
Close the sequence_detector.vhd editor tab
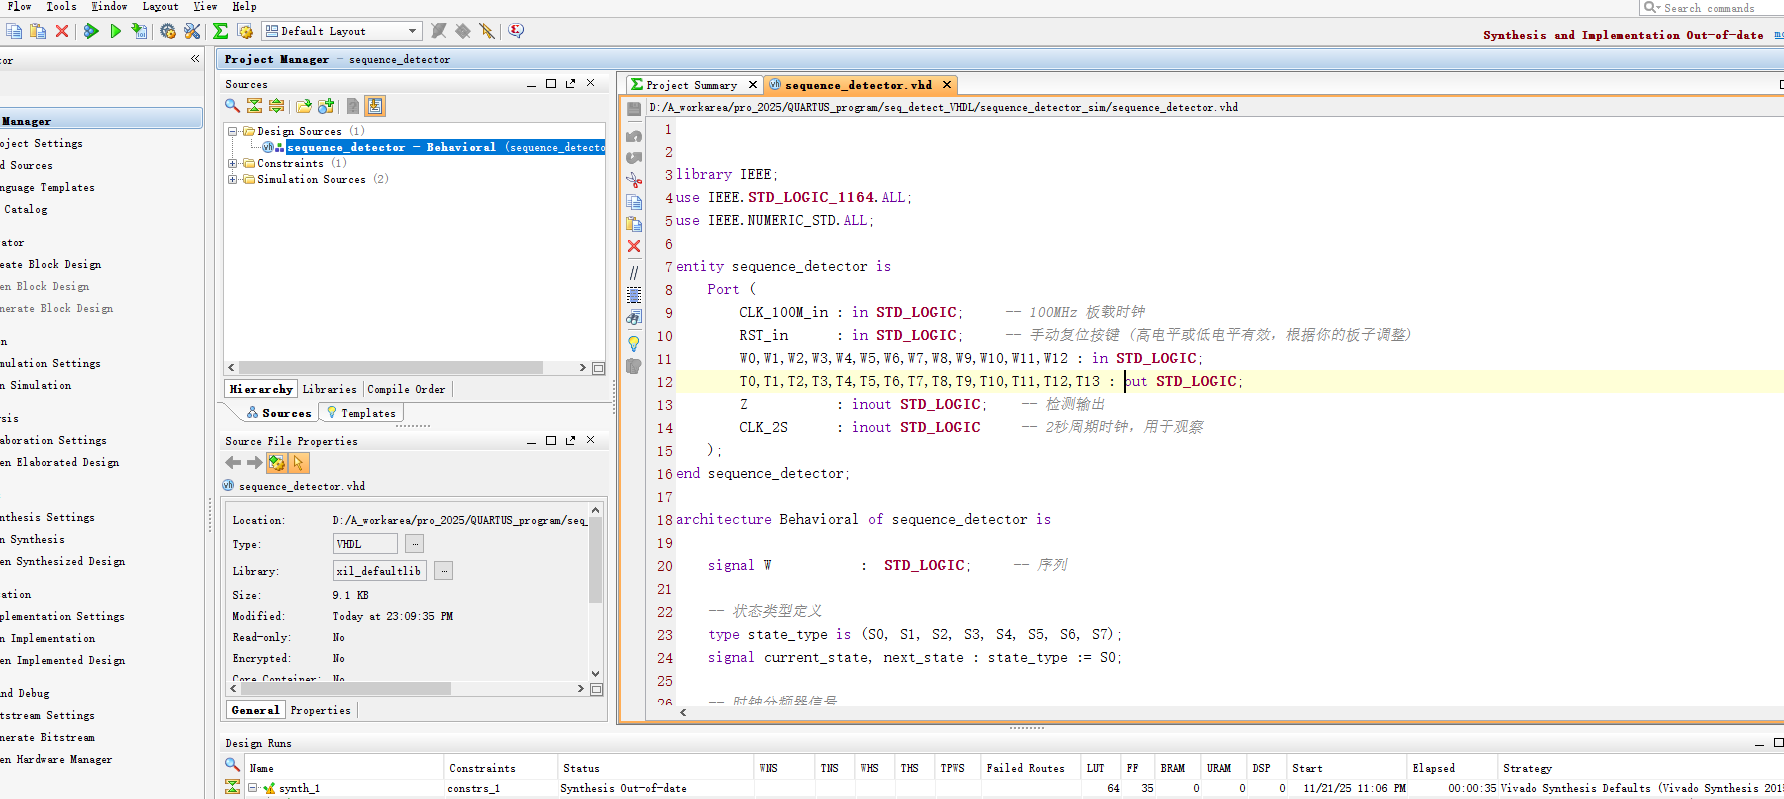pos(946,85)
